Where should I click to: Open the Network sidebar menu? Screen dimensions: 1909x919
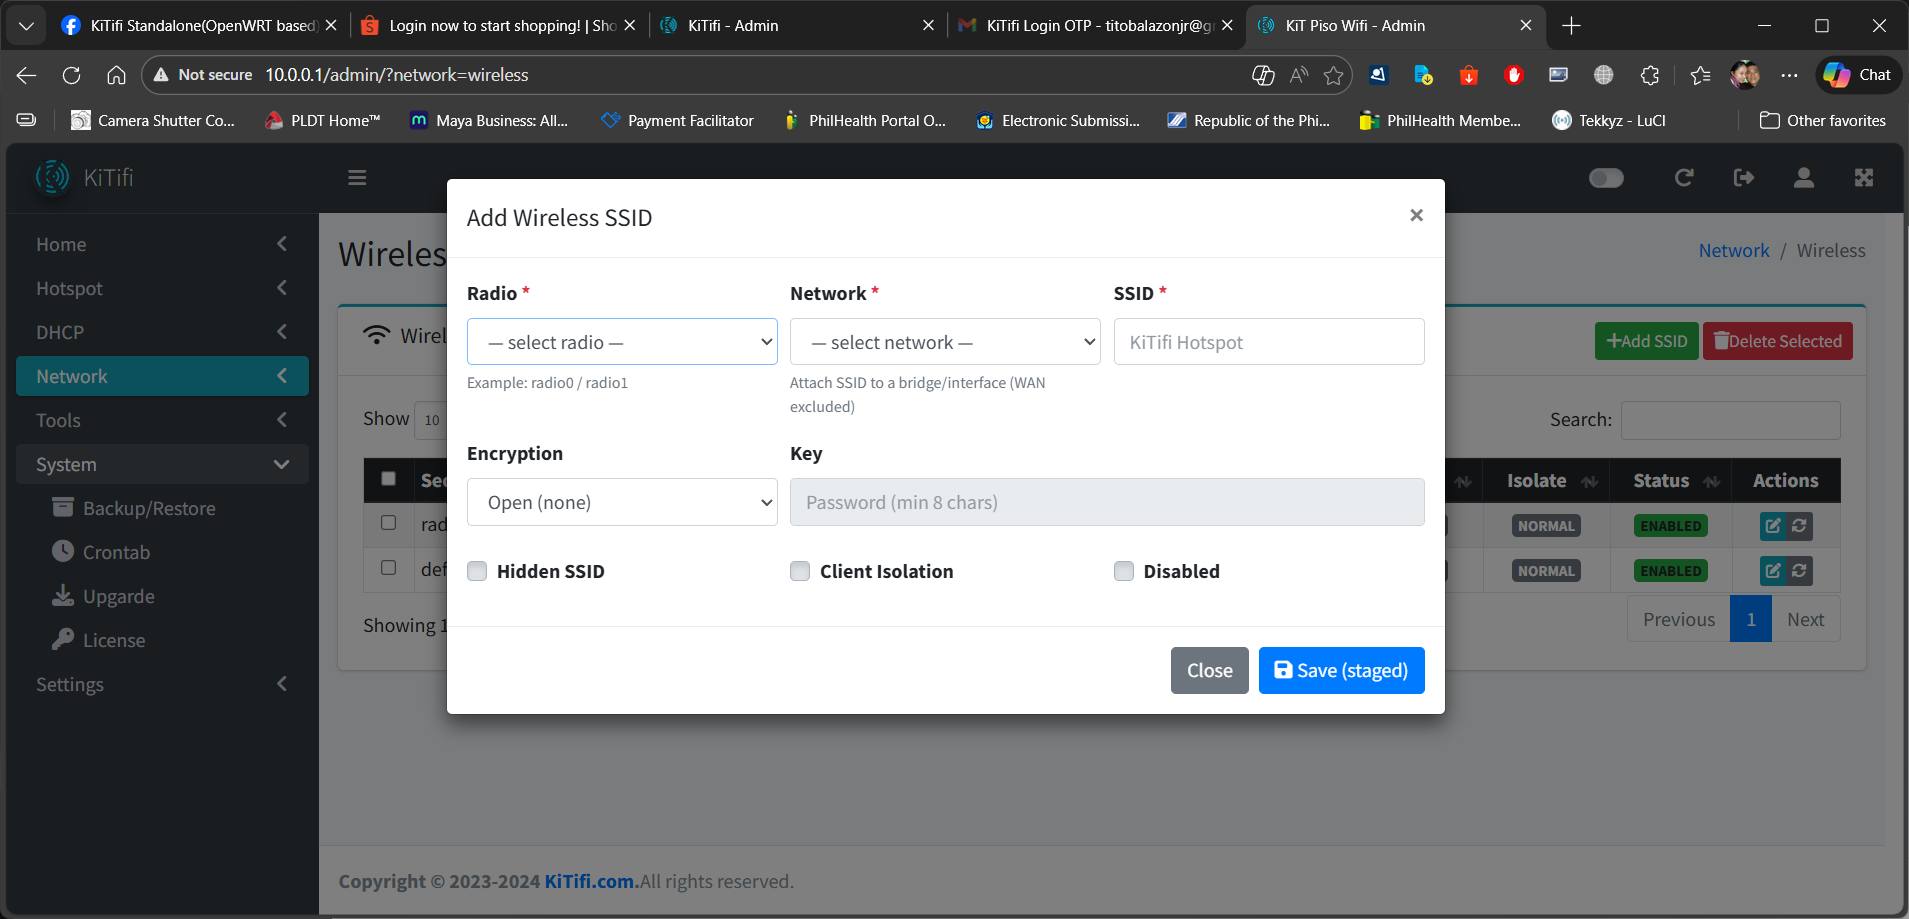[x=162, y=376]
